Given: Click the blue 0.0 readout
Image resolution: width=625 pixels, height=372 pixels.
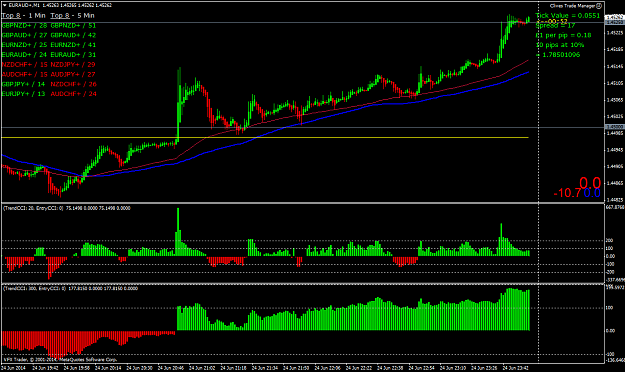Looking at the screenshot, I should click(x=592, y=193).
